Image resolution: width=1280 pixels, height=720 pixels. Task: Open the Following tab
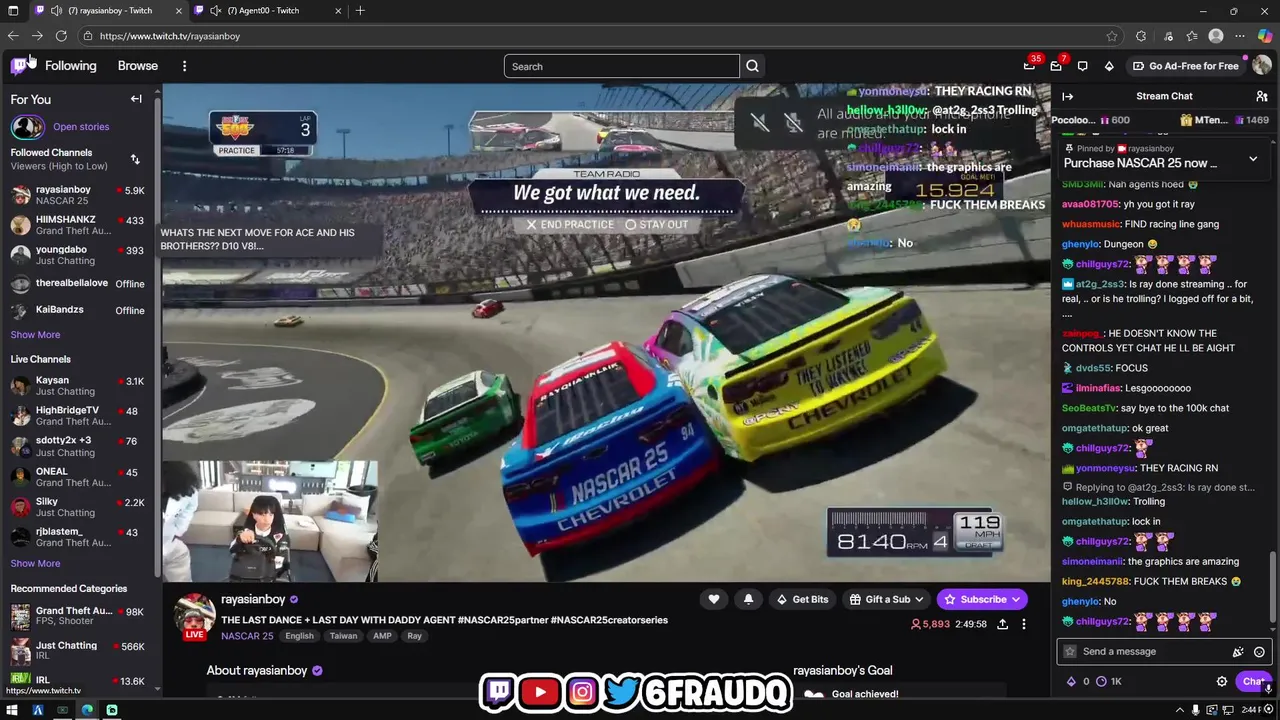70,66
